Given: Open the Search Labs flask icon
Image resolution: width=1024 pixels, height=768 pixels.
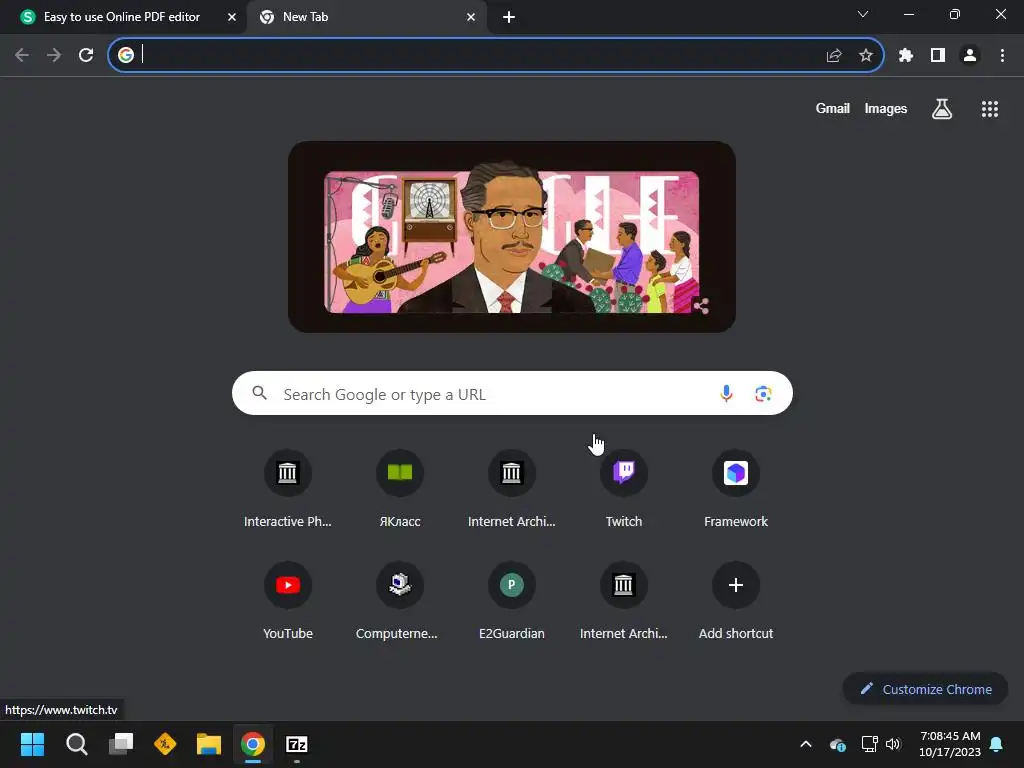Looking at the screenshot, I should [942, 109].
